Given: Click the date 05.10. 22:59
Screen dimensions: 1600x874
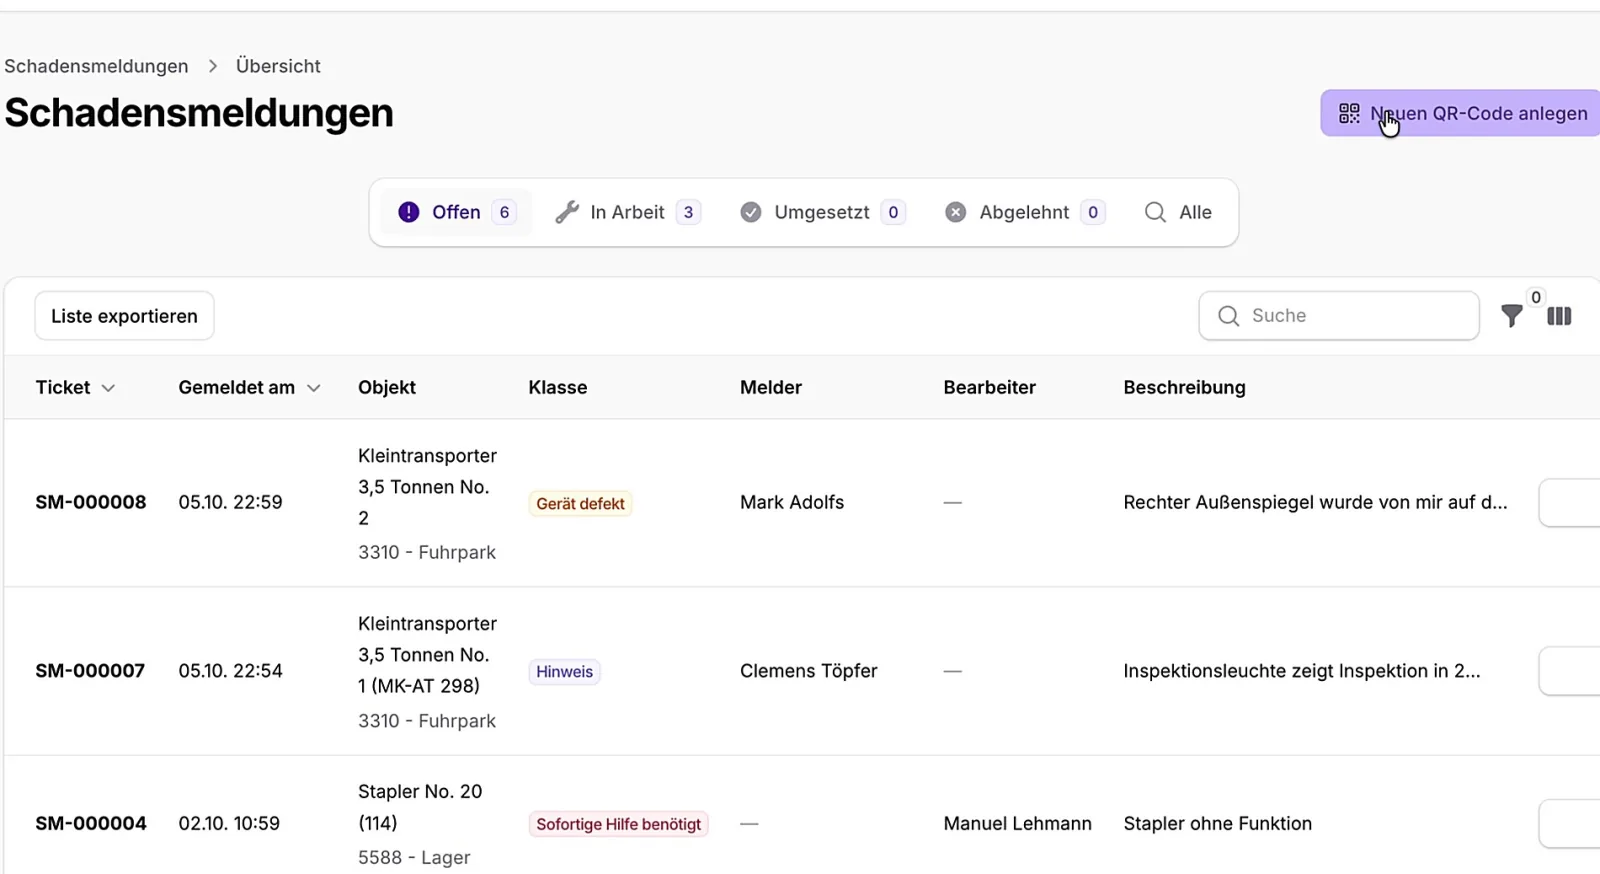Looking at the screenshot, I should click(231, 502).
